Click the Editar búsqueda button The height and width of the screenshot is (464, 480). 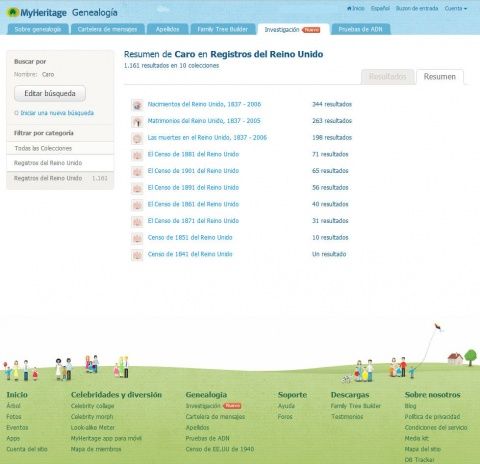click(50, 93)
